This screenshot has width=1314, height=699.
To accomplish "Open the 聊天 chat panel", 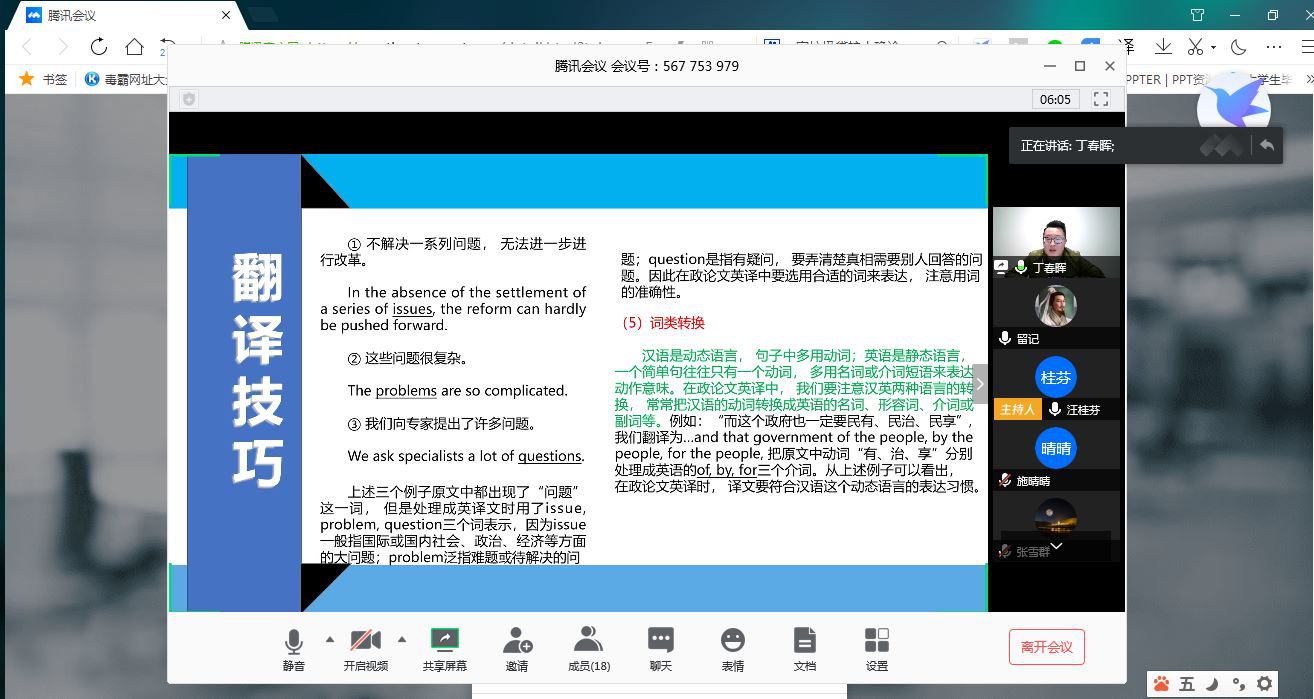I will pos(660,648).
